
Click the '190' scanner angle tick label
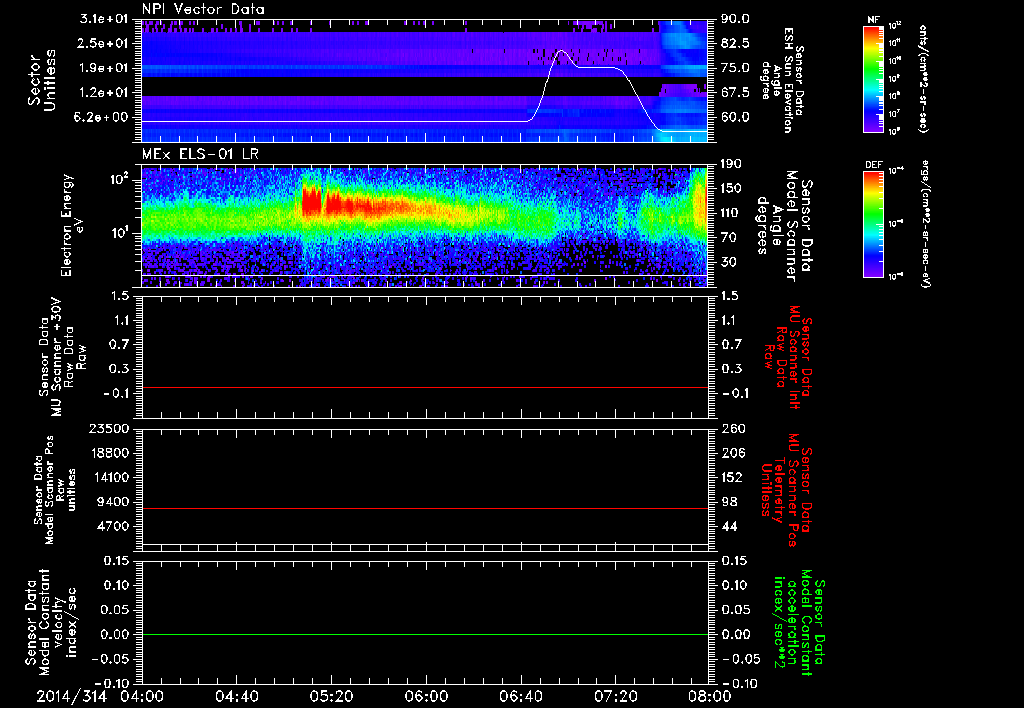tap(731, 164)
